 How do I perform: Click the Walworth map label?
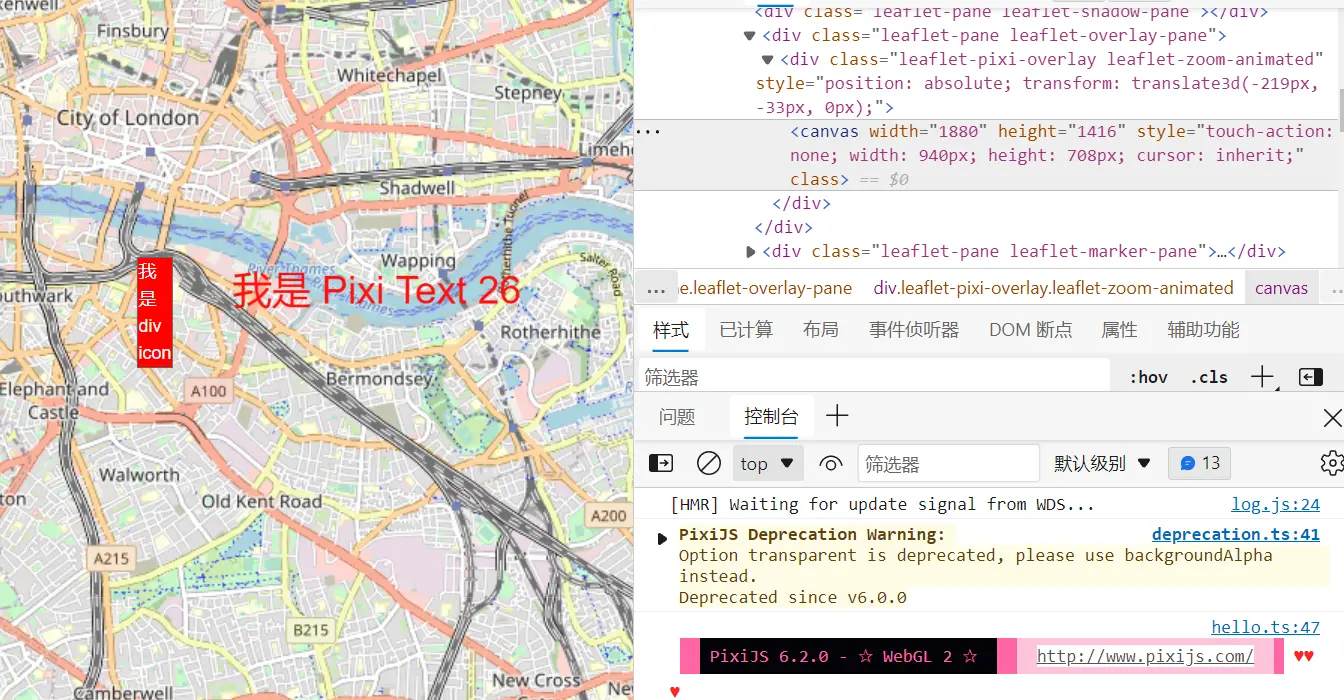tap(139, 475)
